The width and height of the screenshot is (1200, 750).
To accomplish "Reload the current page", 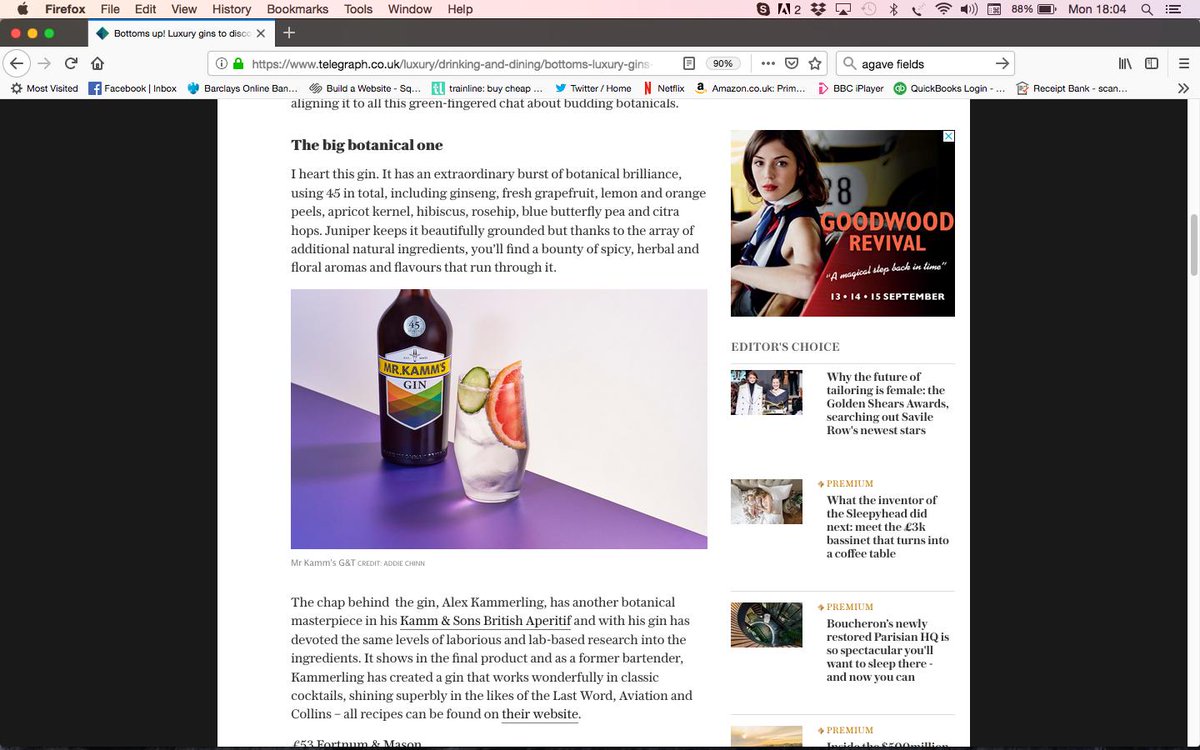I will [70, 62].
